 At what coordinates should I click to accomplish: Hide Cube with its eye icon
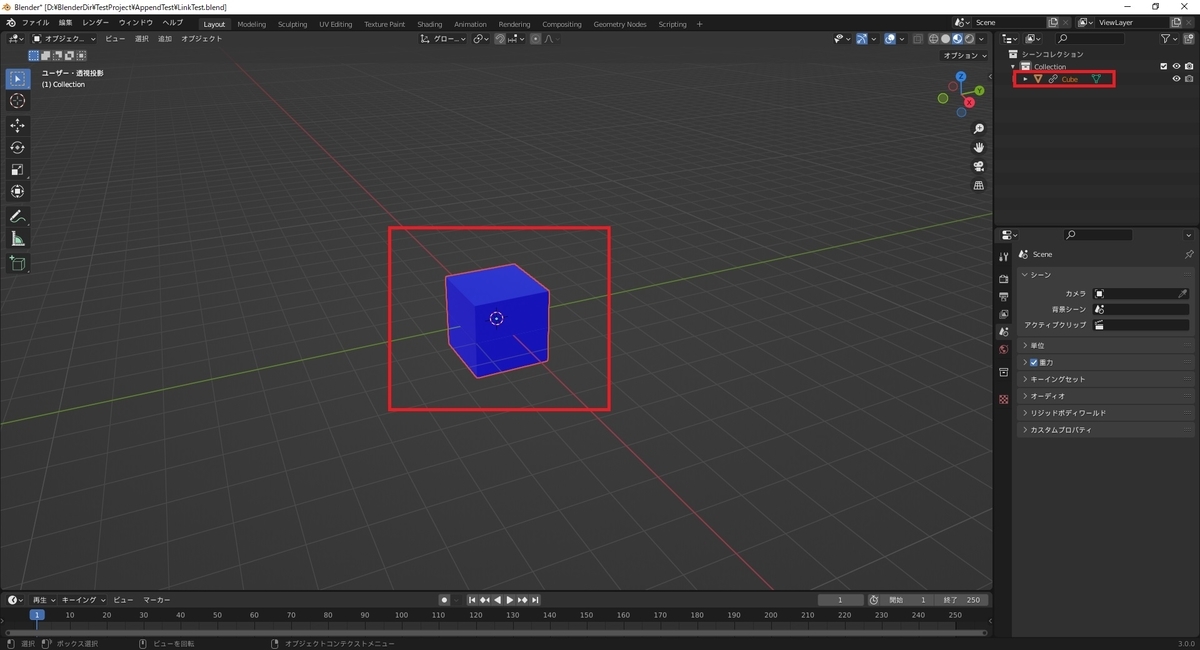[x=1176, y=79]
